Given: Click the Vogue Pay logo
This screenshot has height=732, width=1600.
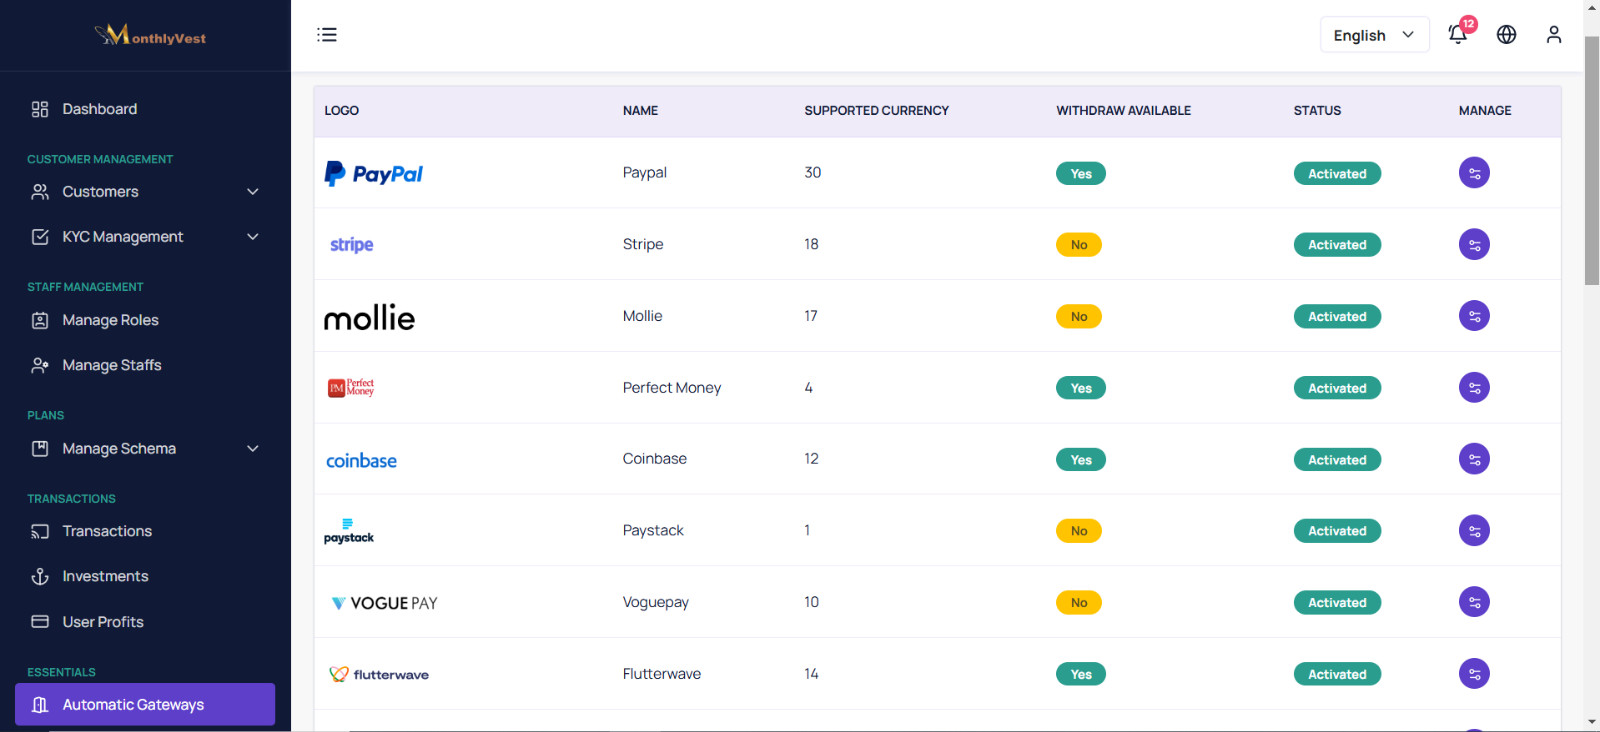Looking at the screenshot, I should pyautogui.click(x=384, y=603).
